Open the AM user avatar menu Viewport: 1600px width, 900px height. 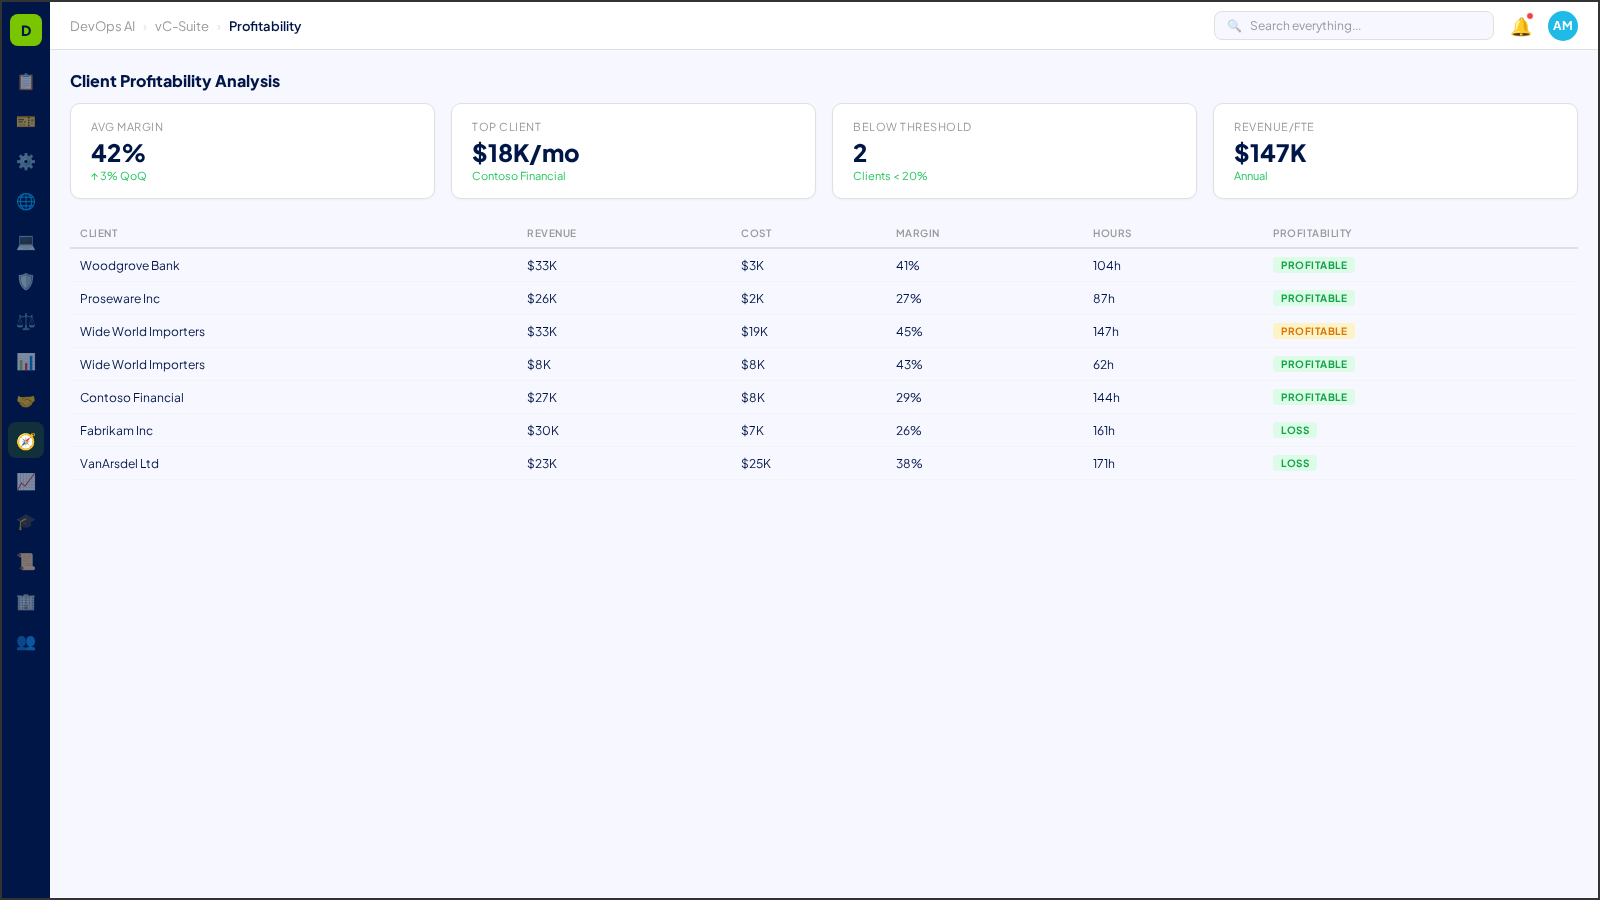point(1562,26)
